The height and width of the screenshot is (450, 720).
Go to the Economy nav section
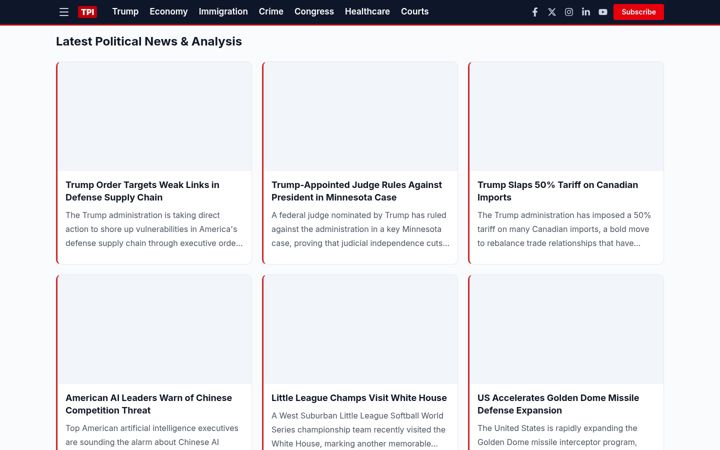click(x=169, y=11)
